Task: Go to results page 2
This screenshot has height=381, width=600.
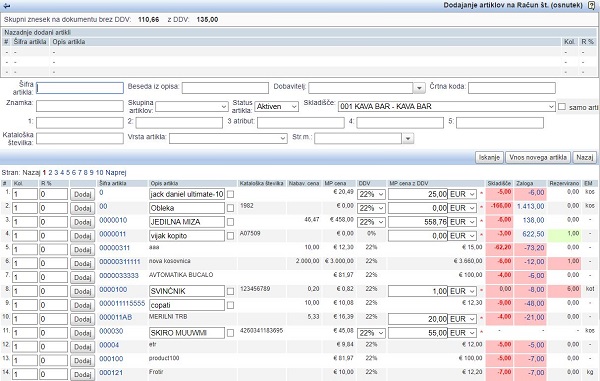Action: [50, 173]
